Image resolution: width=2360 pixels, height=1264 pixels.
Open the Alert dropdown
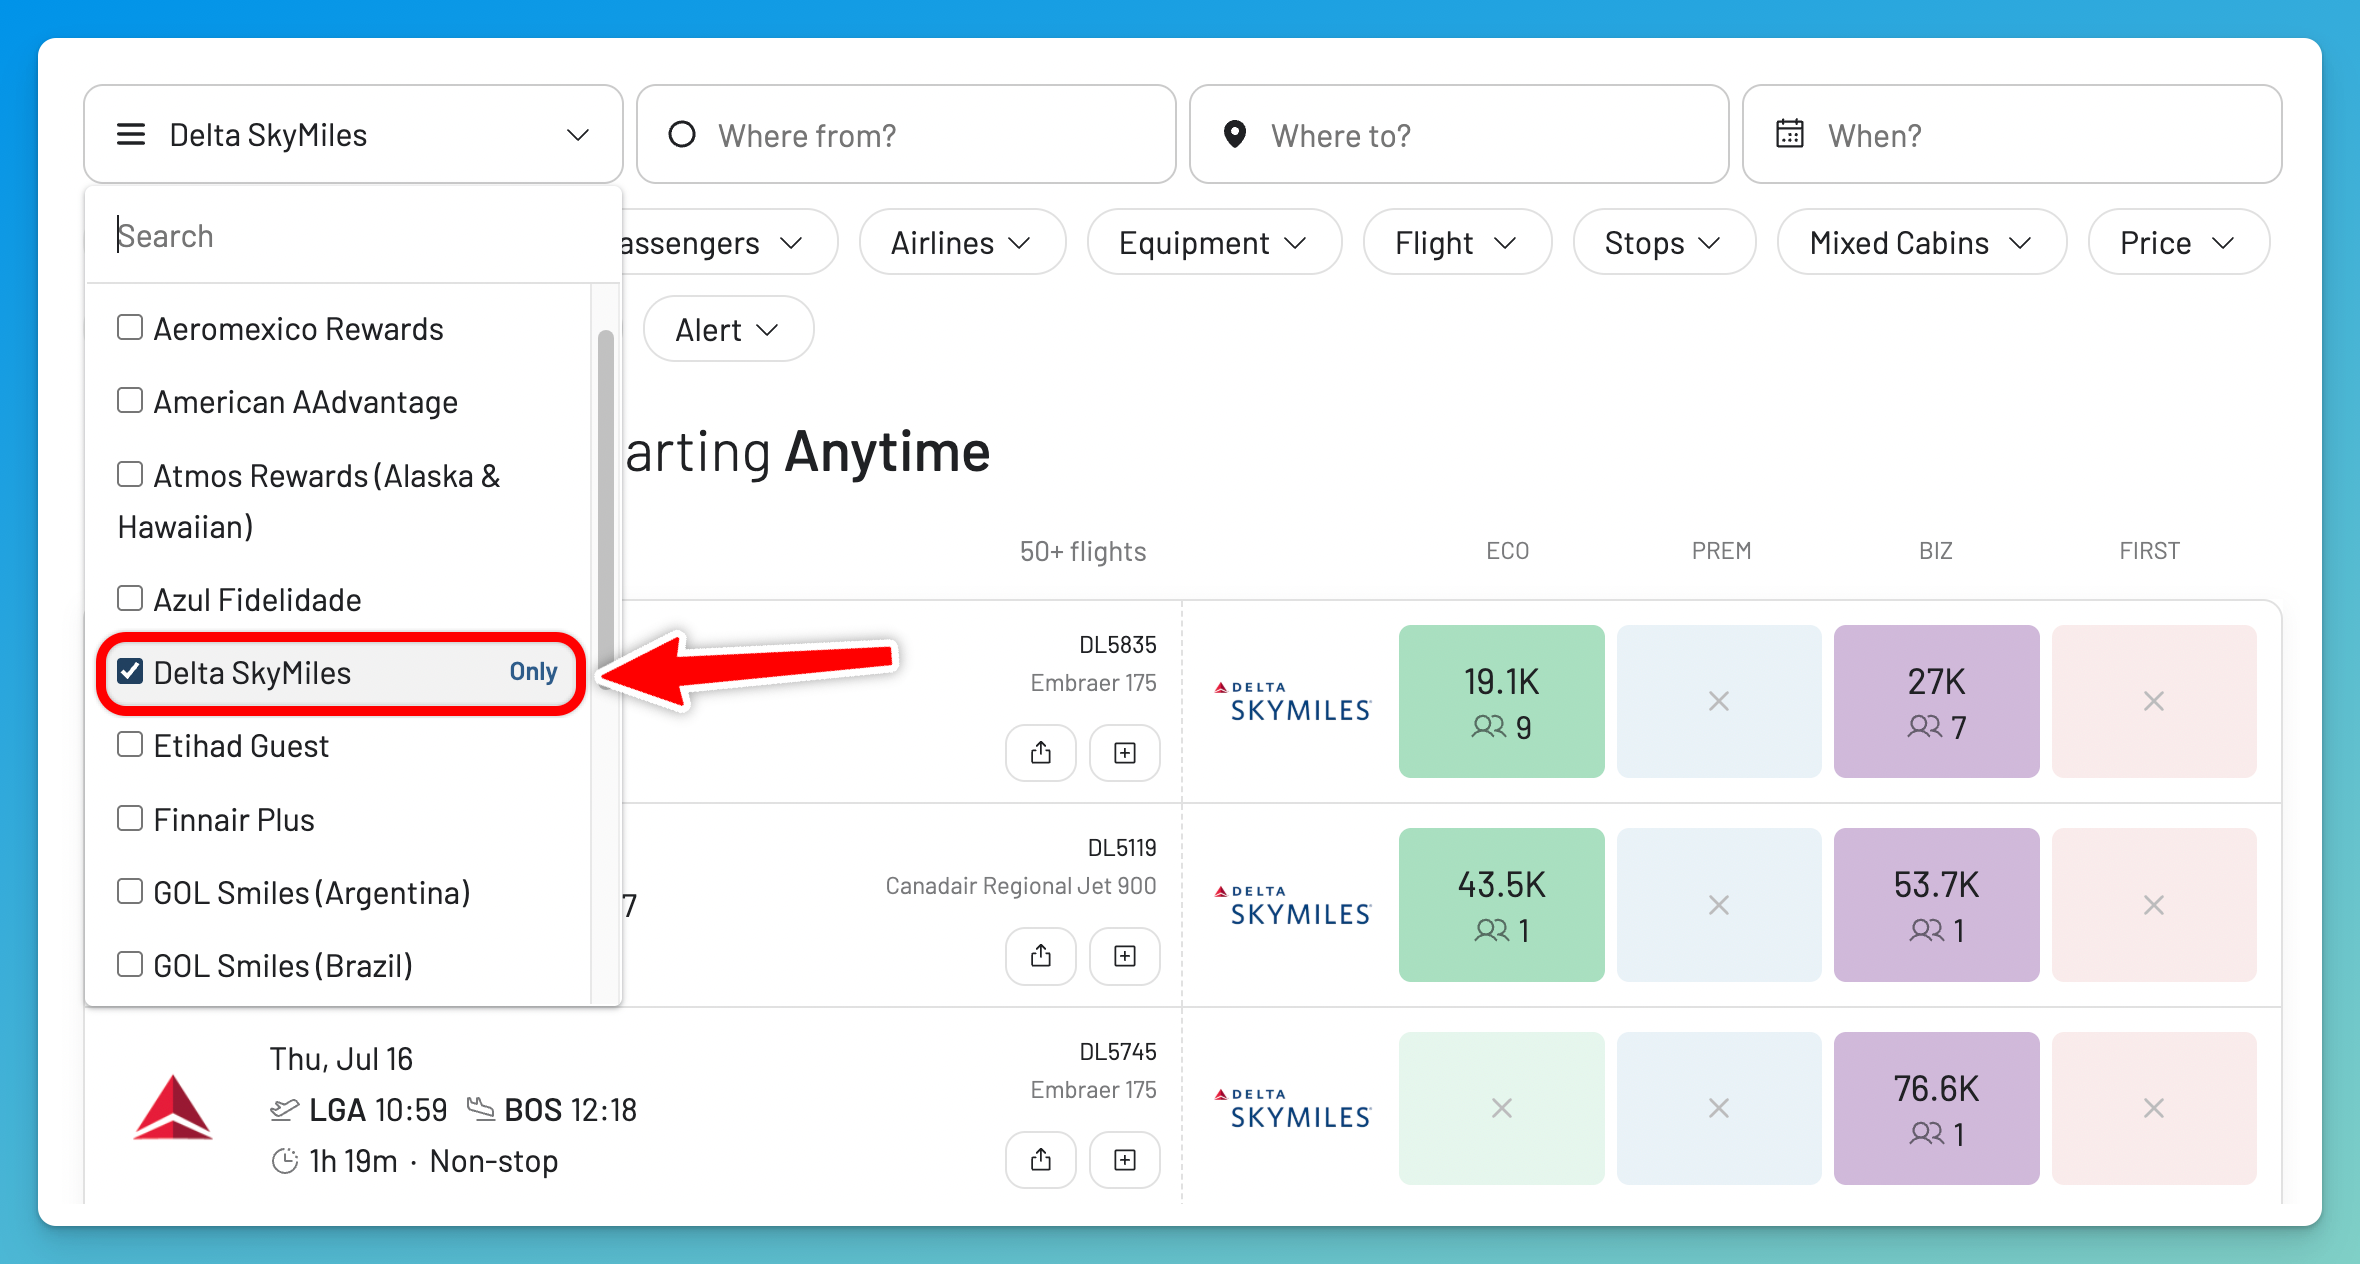(x=728, y=329)
